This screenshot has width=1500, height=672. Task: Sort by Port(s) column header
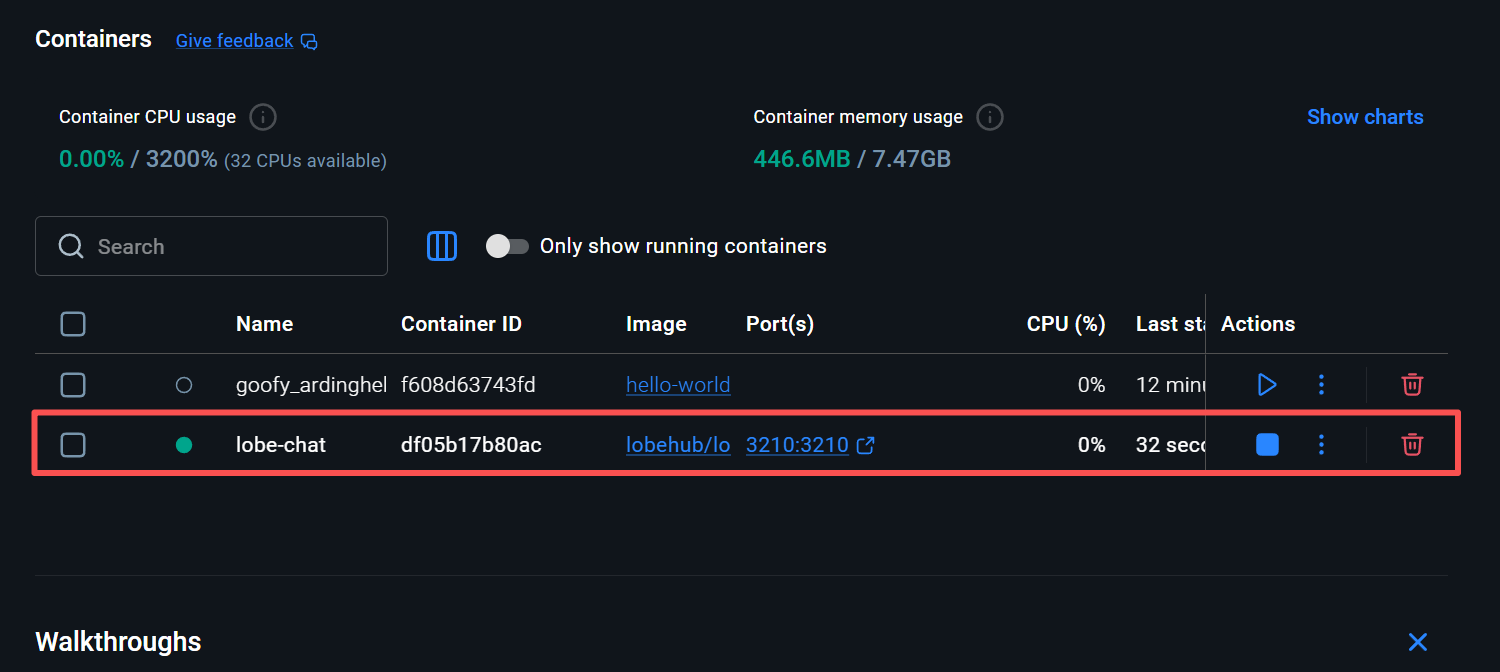780,324
